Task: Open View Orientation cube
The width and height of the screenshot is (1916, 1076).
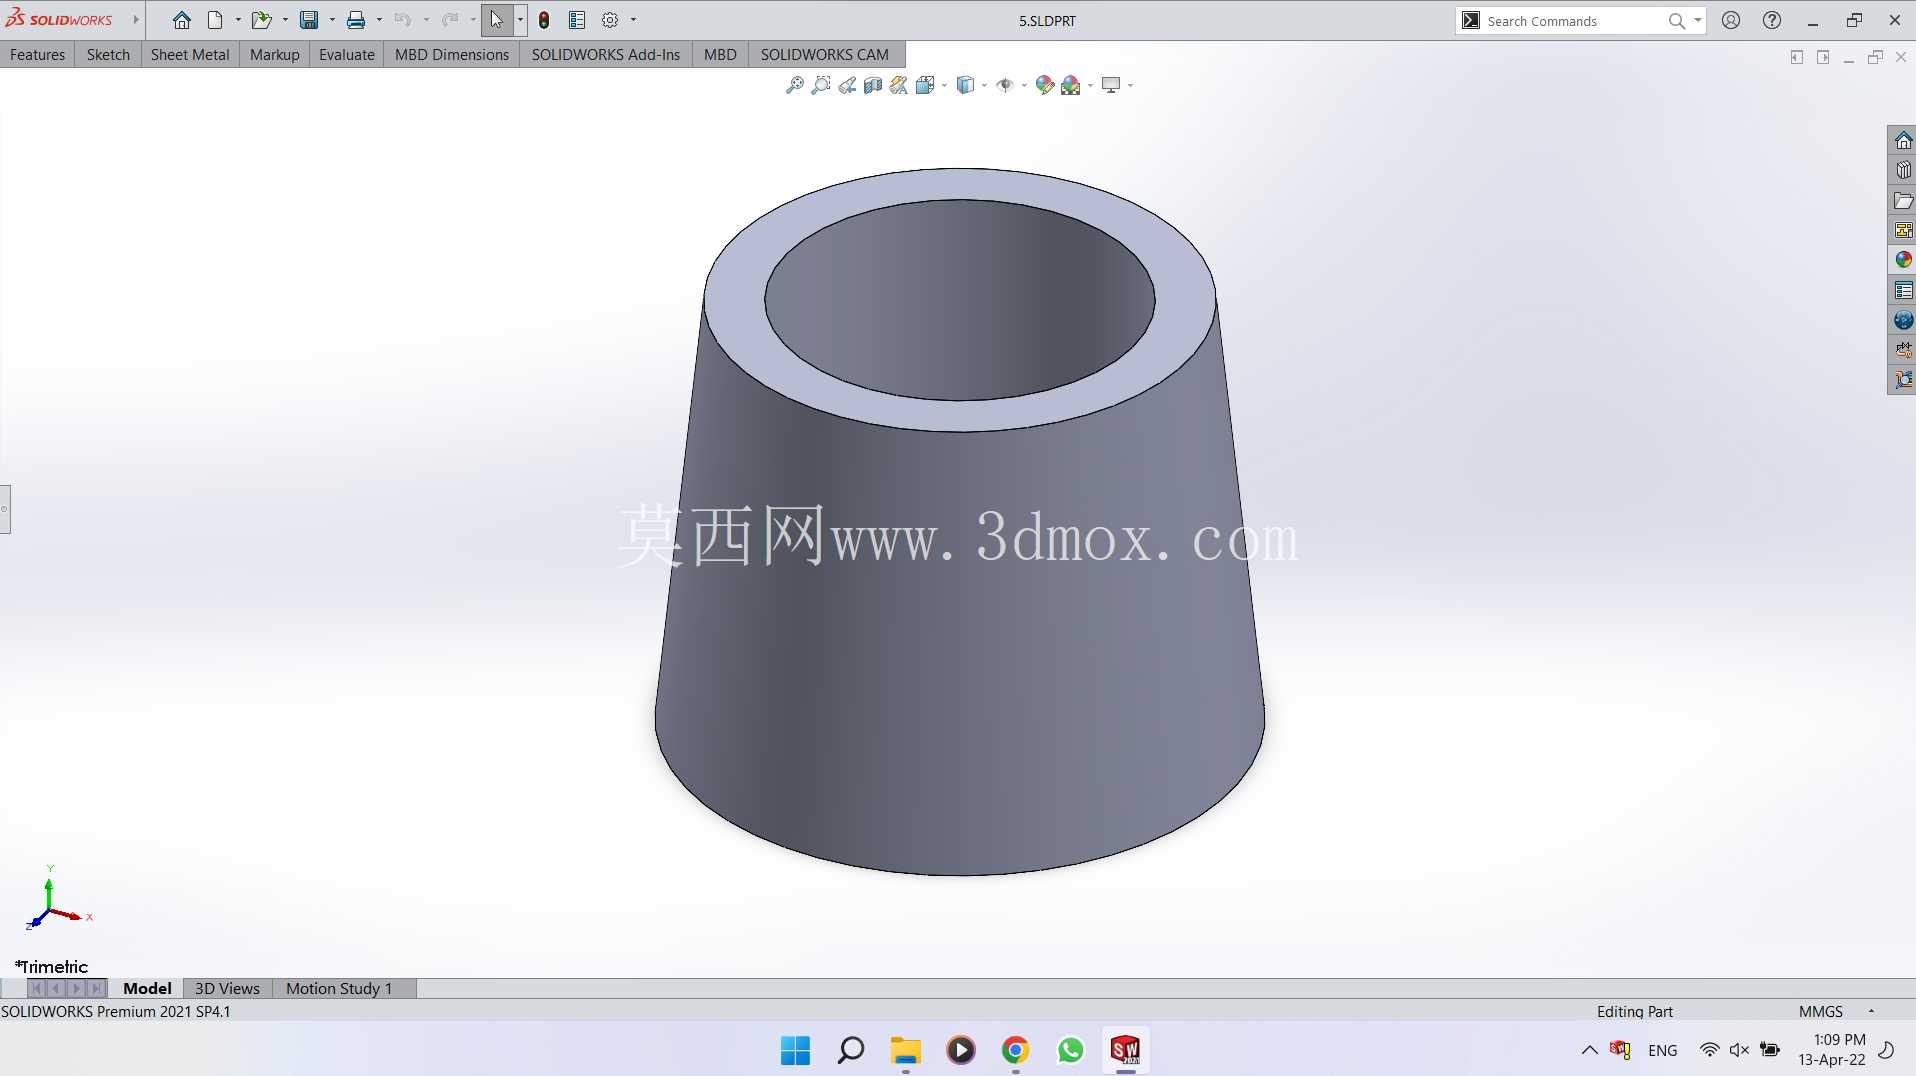Action: tap(925, 85)
